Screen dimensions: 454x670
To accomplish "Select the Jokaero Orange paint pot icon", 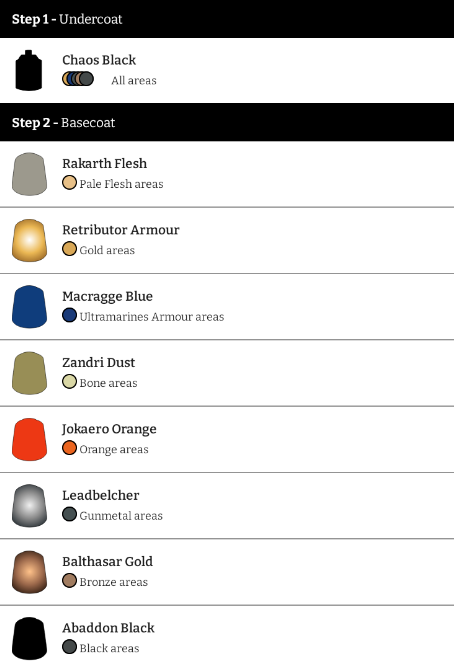I will click(29, 439).
